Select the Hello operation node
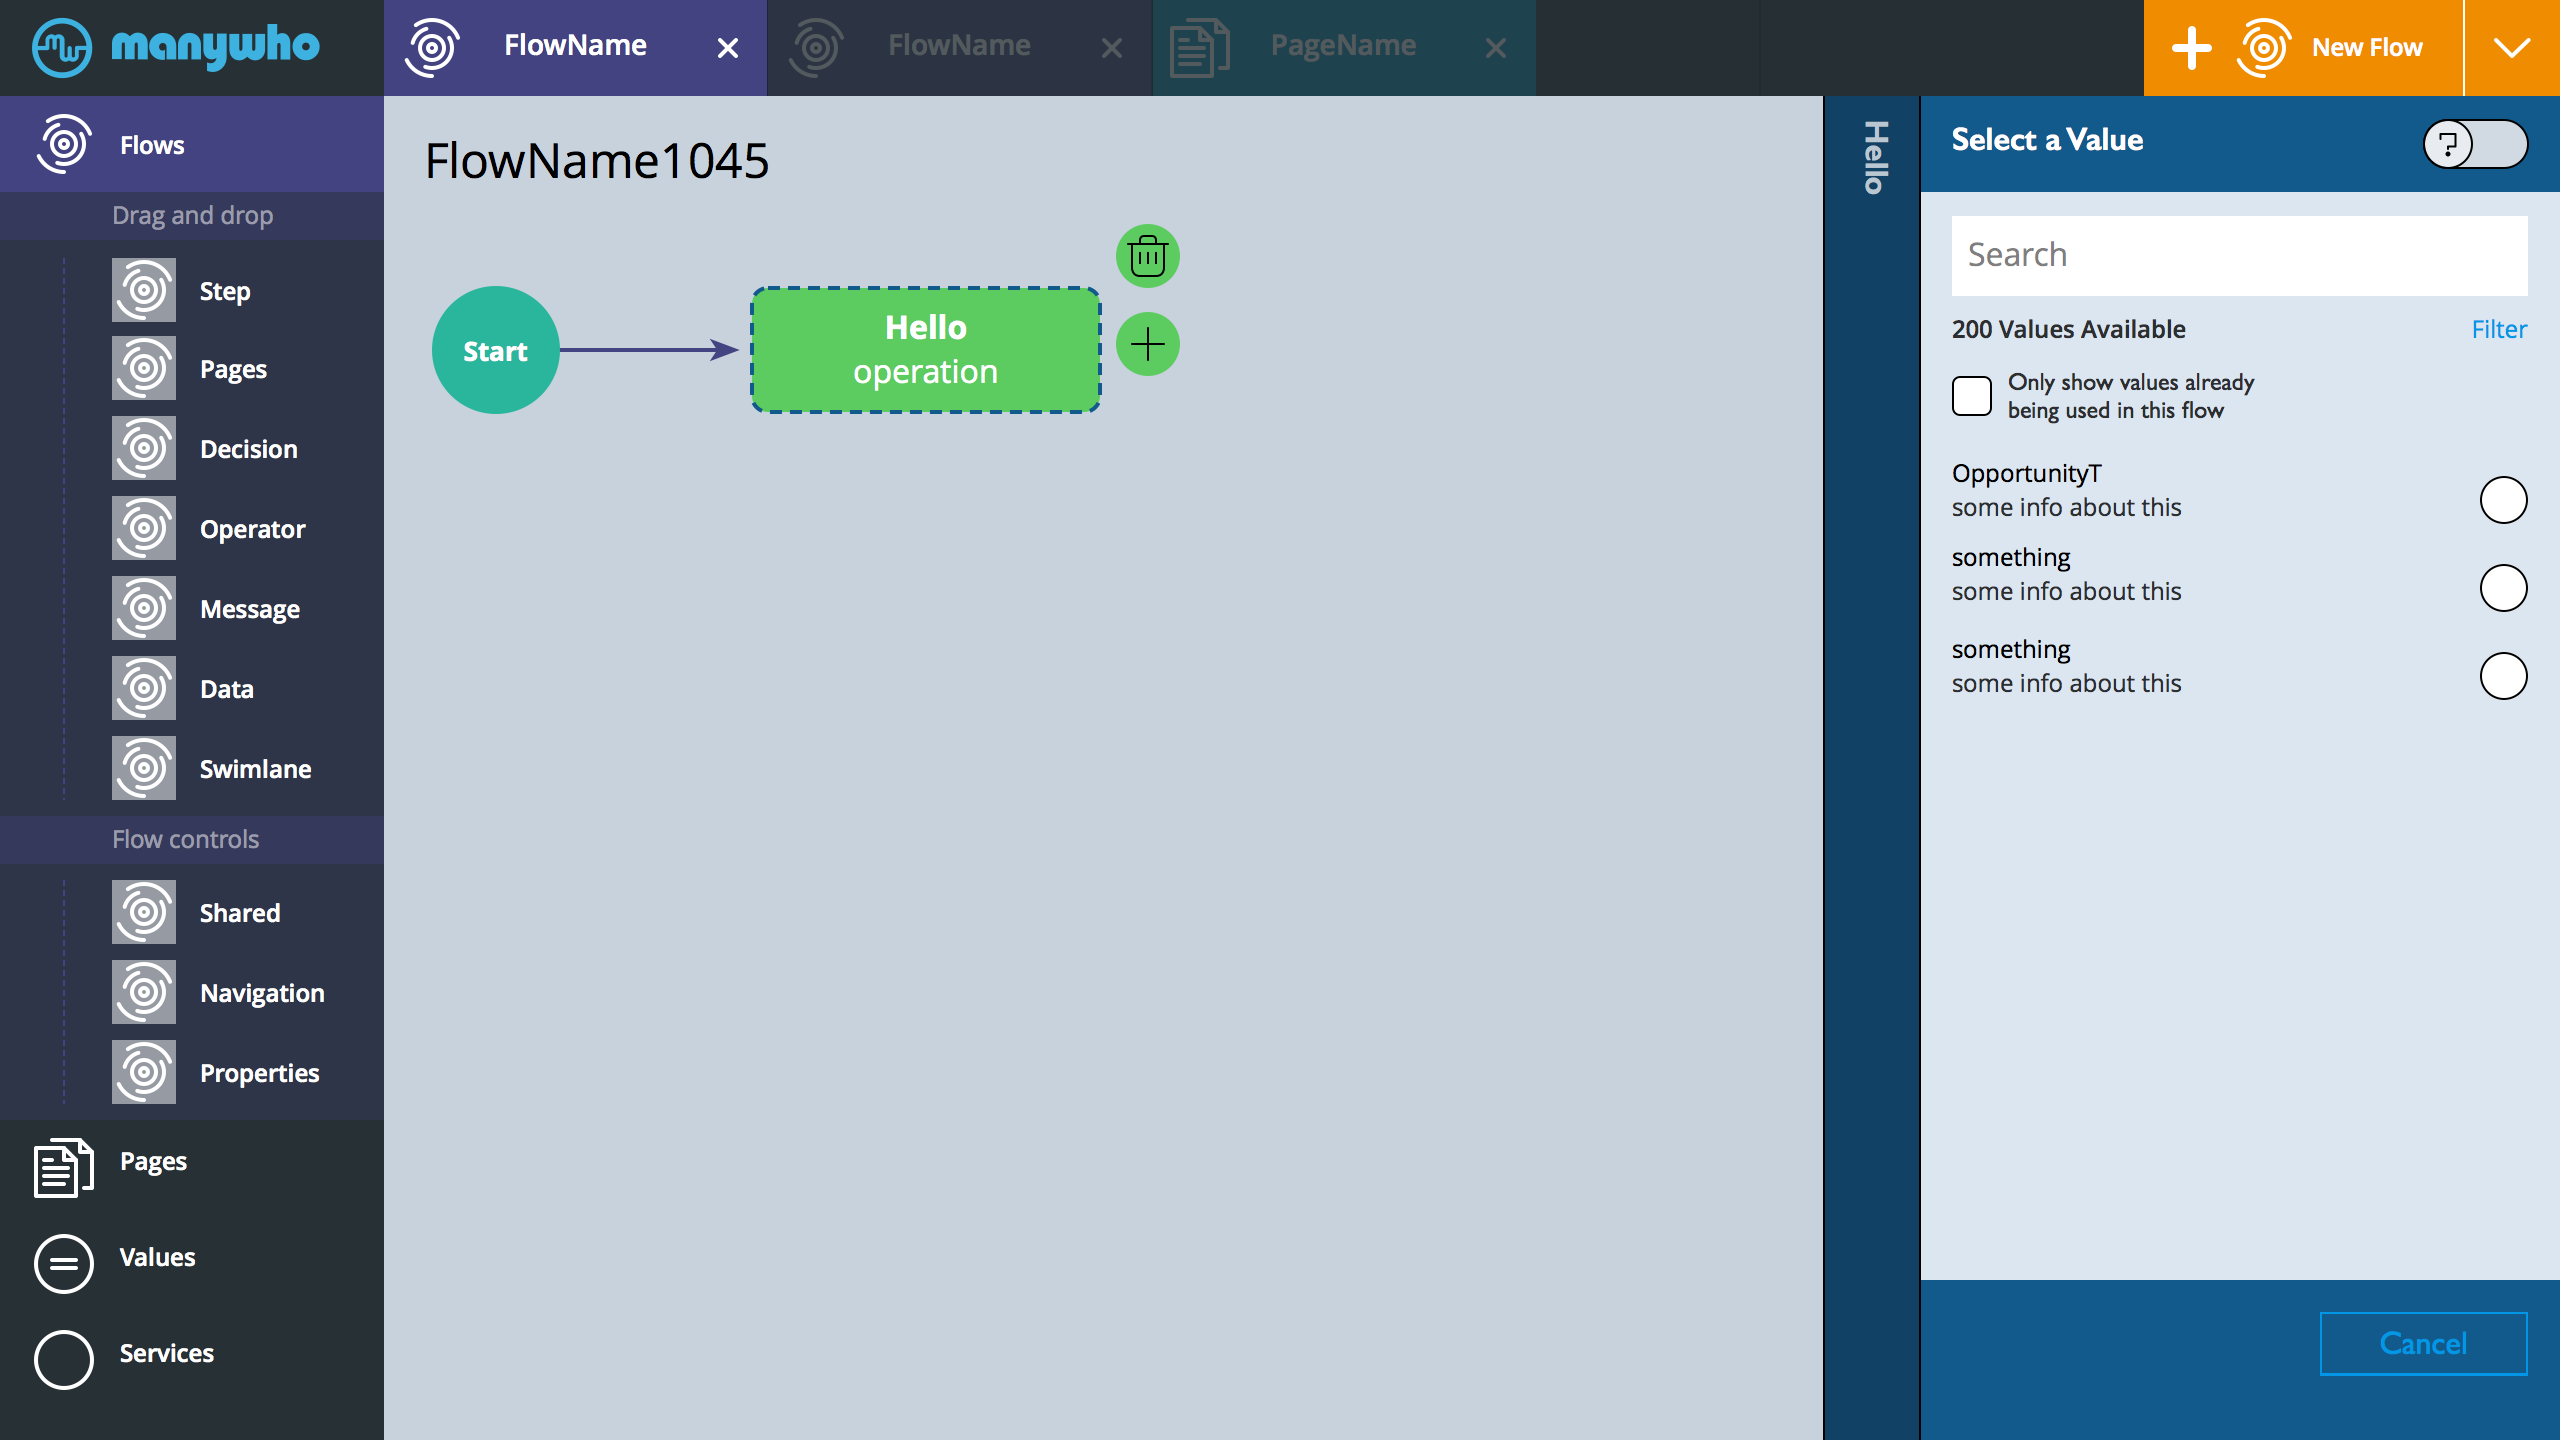2560x1440 pixels. pos(926,350)
